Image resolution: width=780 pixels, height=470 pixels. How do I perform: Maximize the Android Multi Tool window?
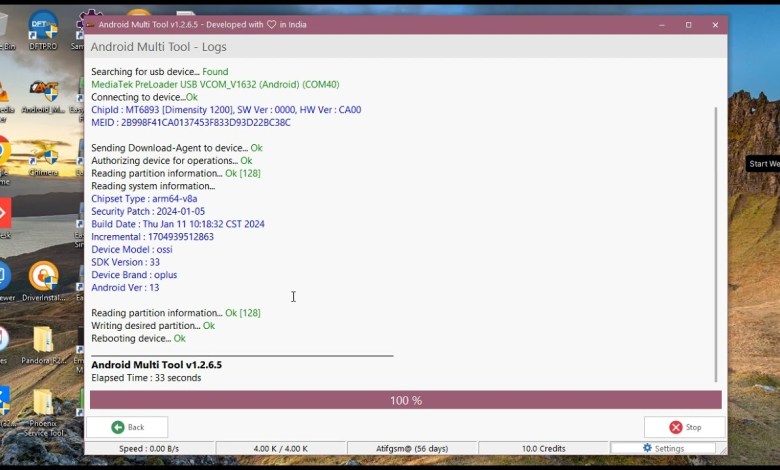pyautogui.click(x=688, y=24)
